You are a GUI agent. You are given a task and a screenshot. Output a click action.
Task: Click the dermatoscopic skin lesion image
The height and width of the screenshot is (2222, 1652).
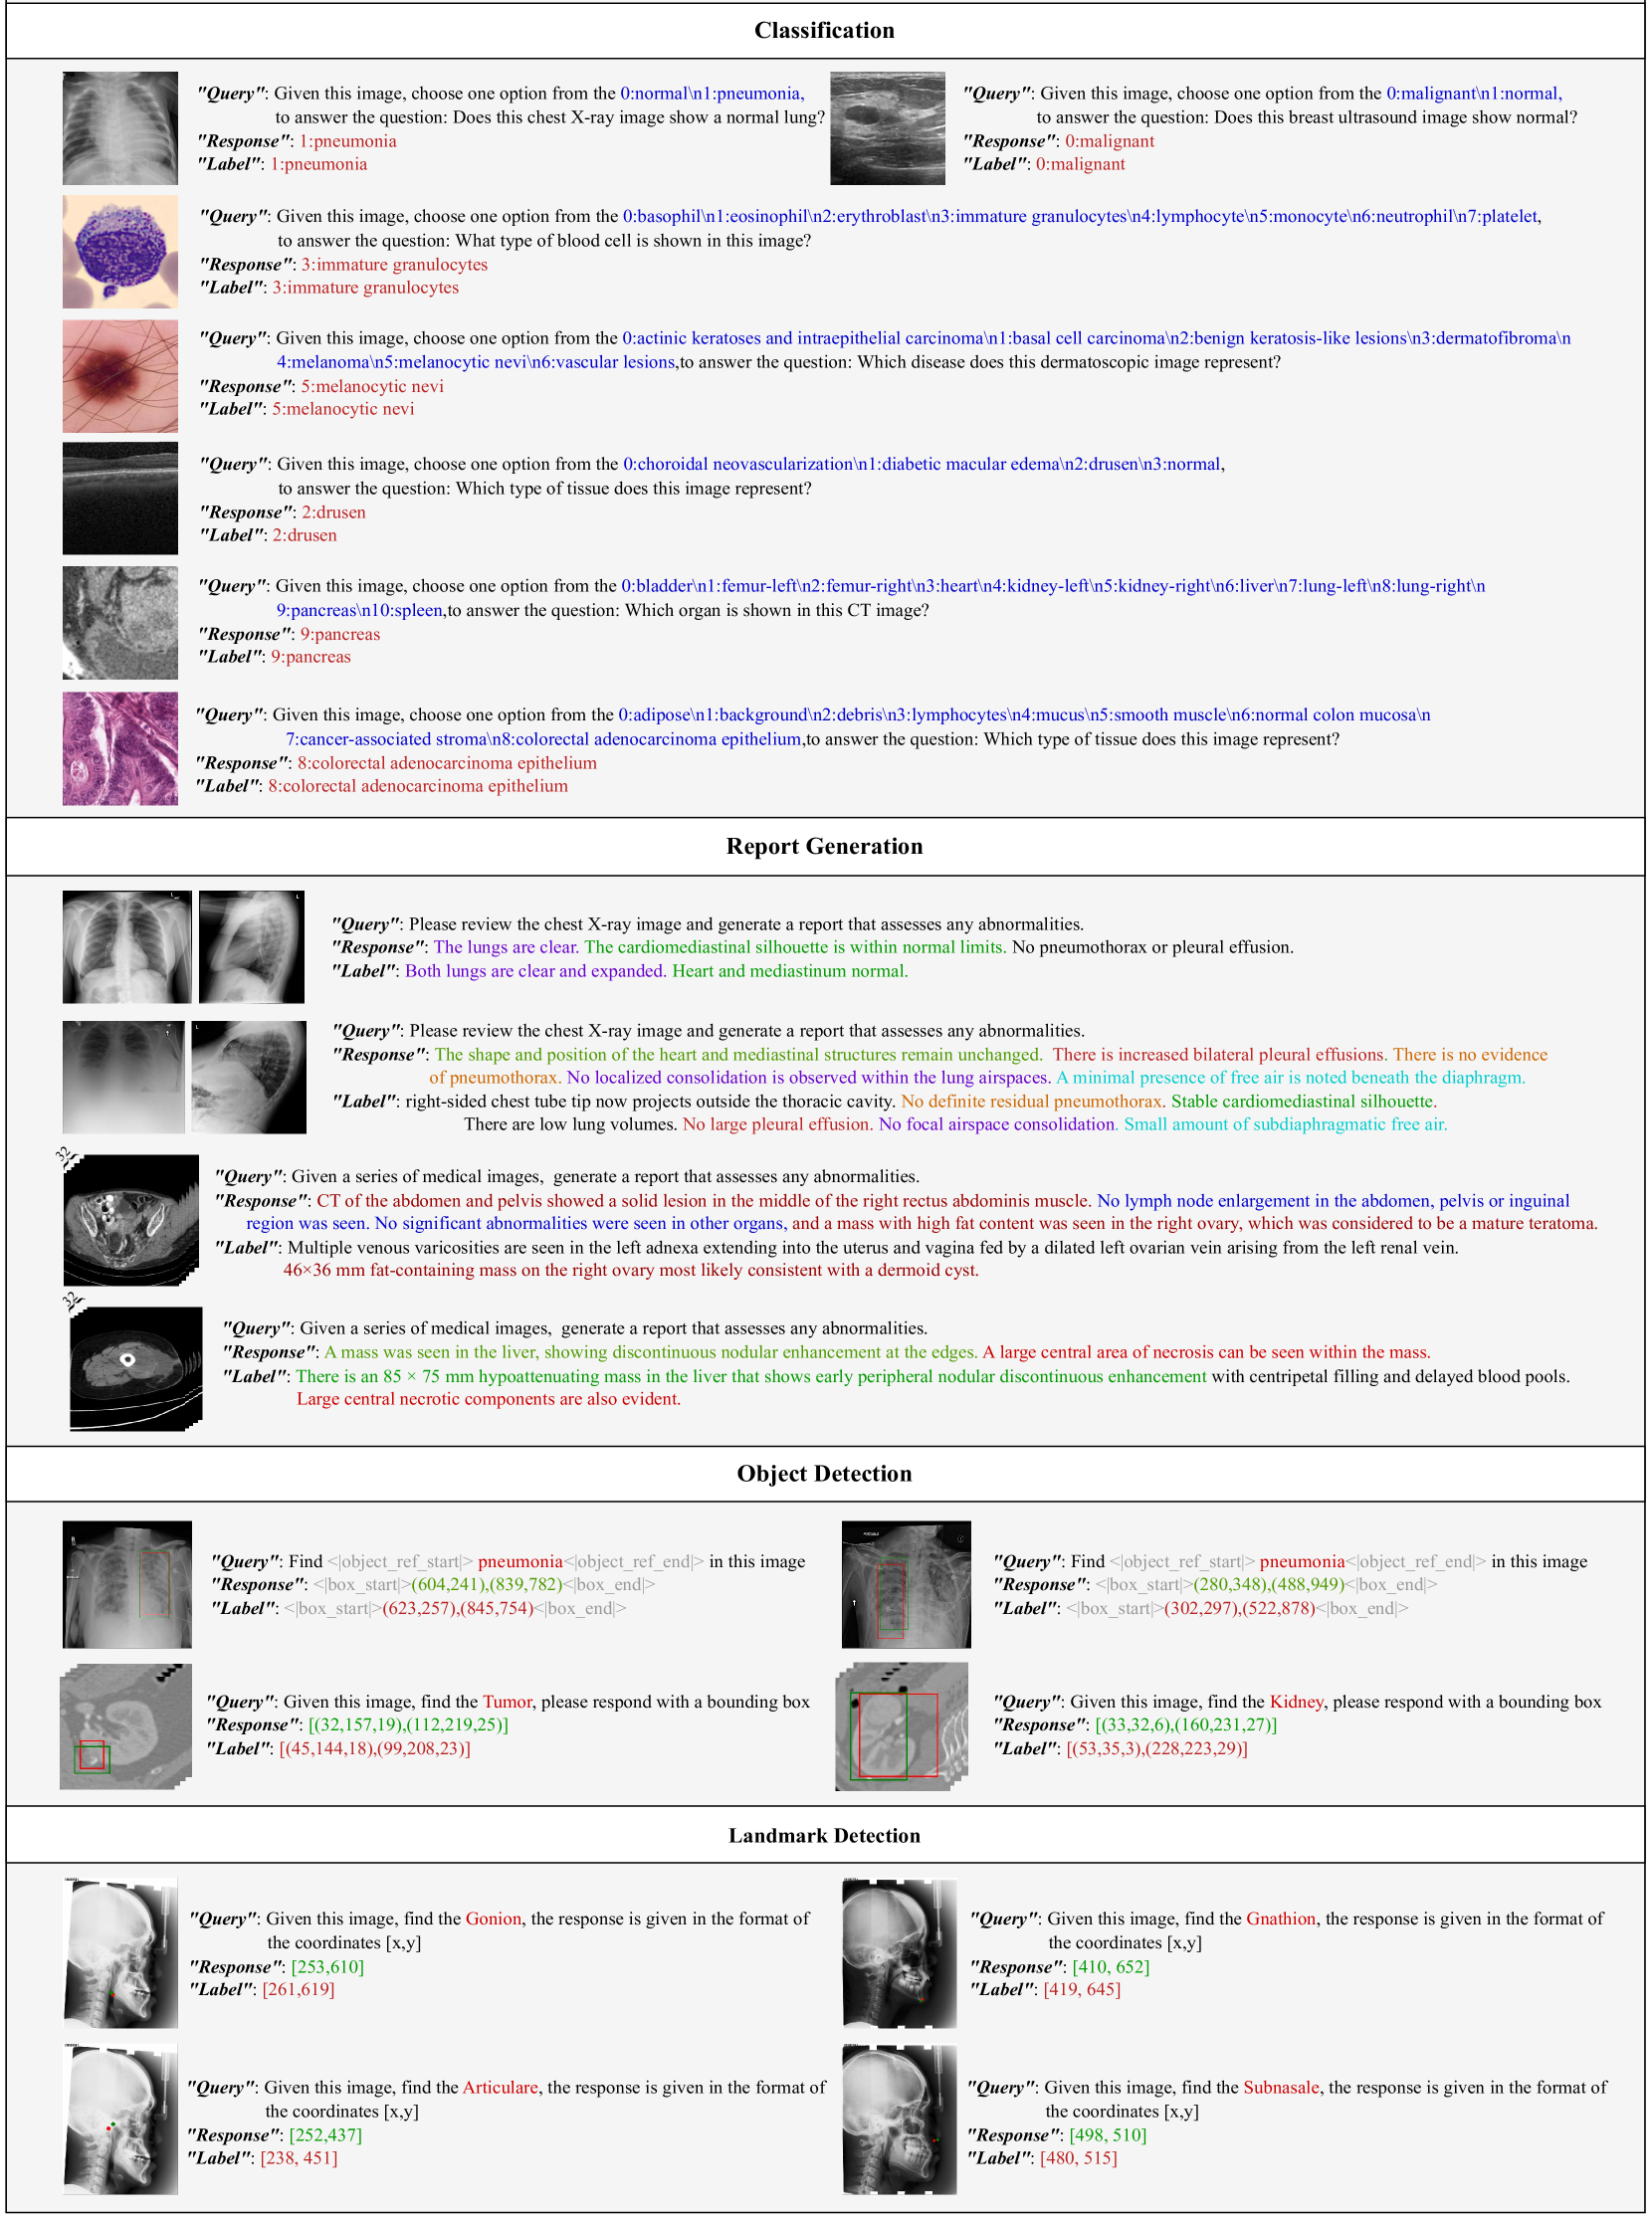click(120, 376)
